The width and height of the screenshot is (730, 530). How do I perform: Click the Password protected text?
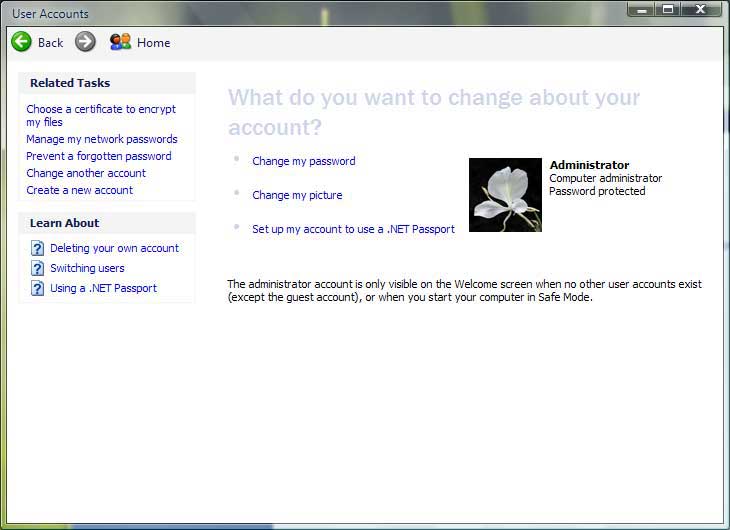pyautogui.click(x=597, y=191)
